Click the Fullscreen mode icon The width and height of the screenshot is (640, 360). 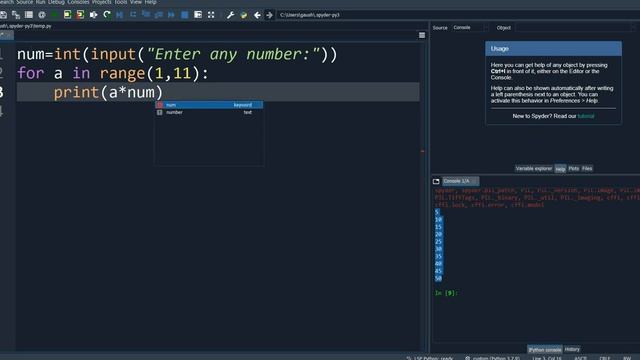(211, 15)
